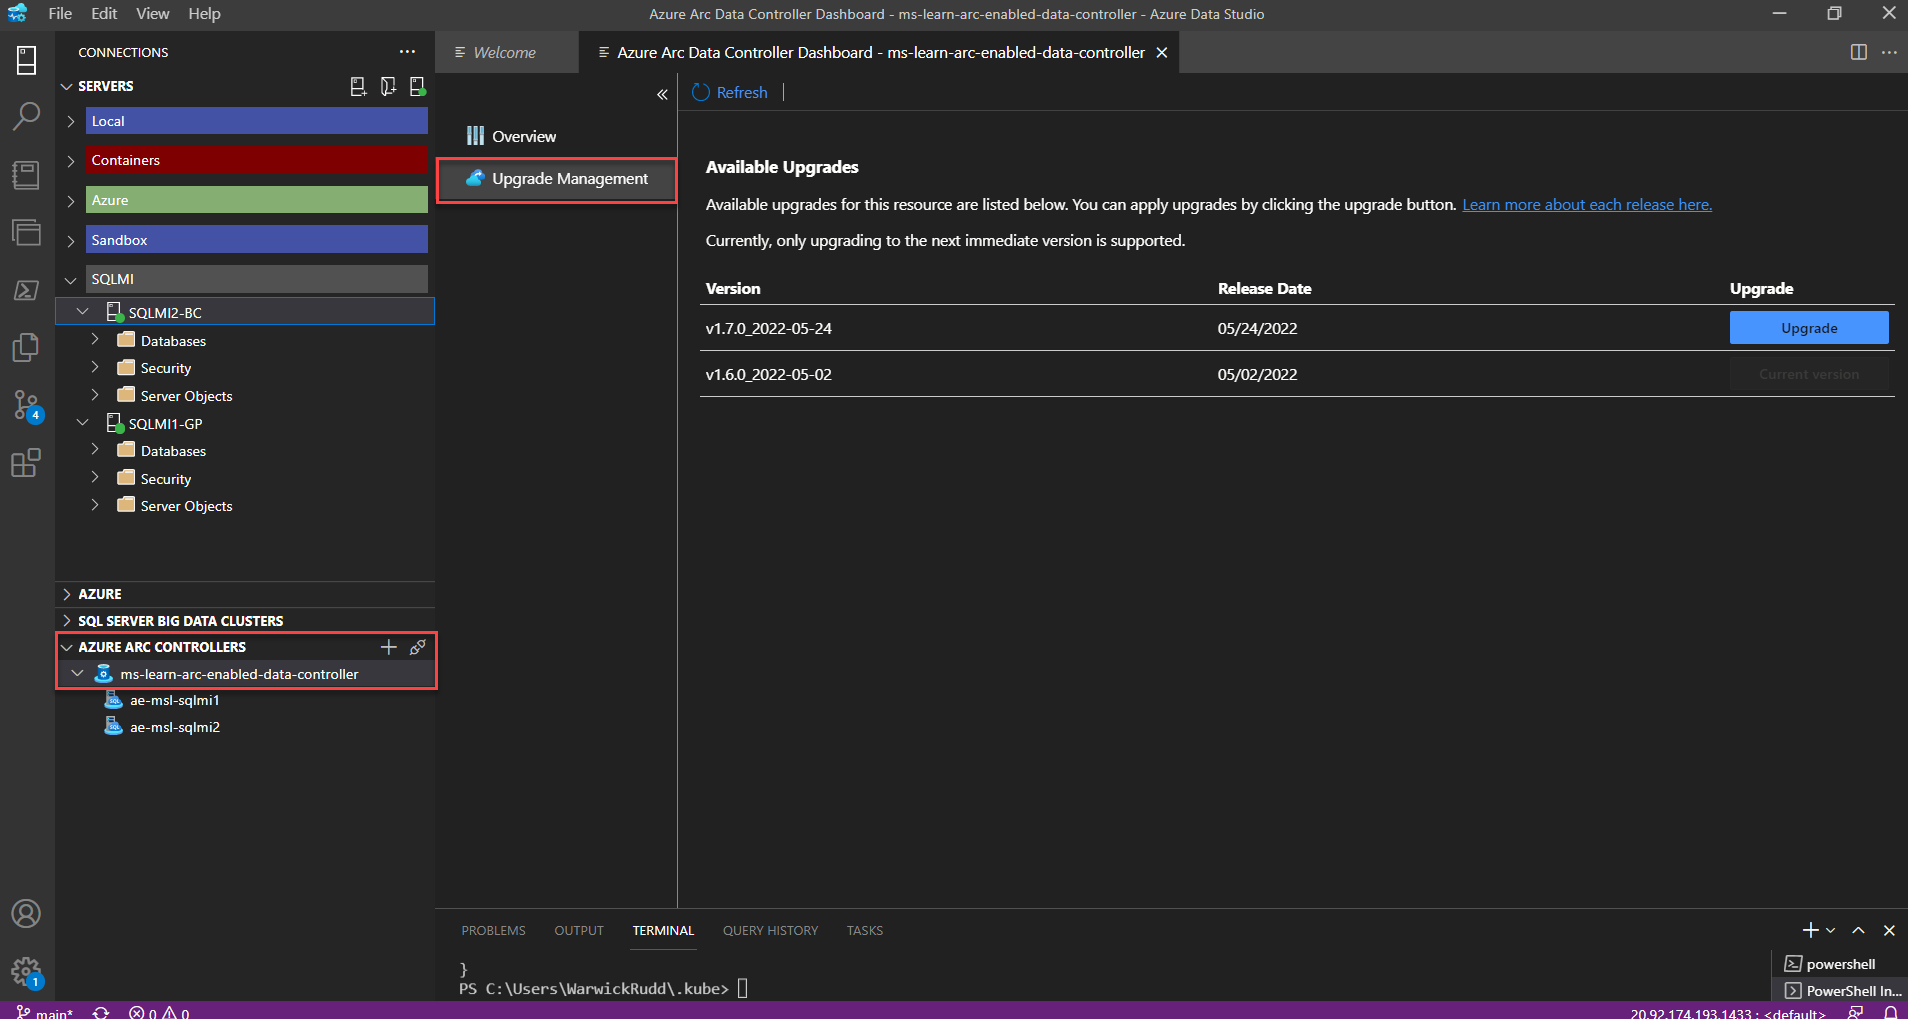Open the Search view icon
The width and height of the screenshot is (1908, 1019).
[x=27, y=117]
